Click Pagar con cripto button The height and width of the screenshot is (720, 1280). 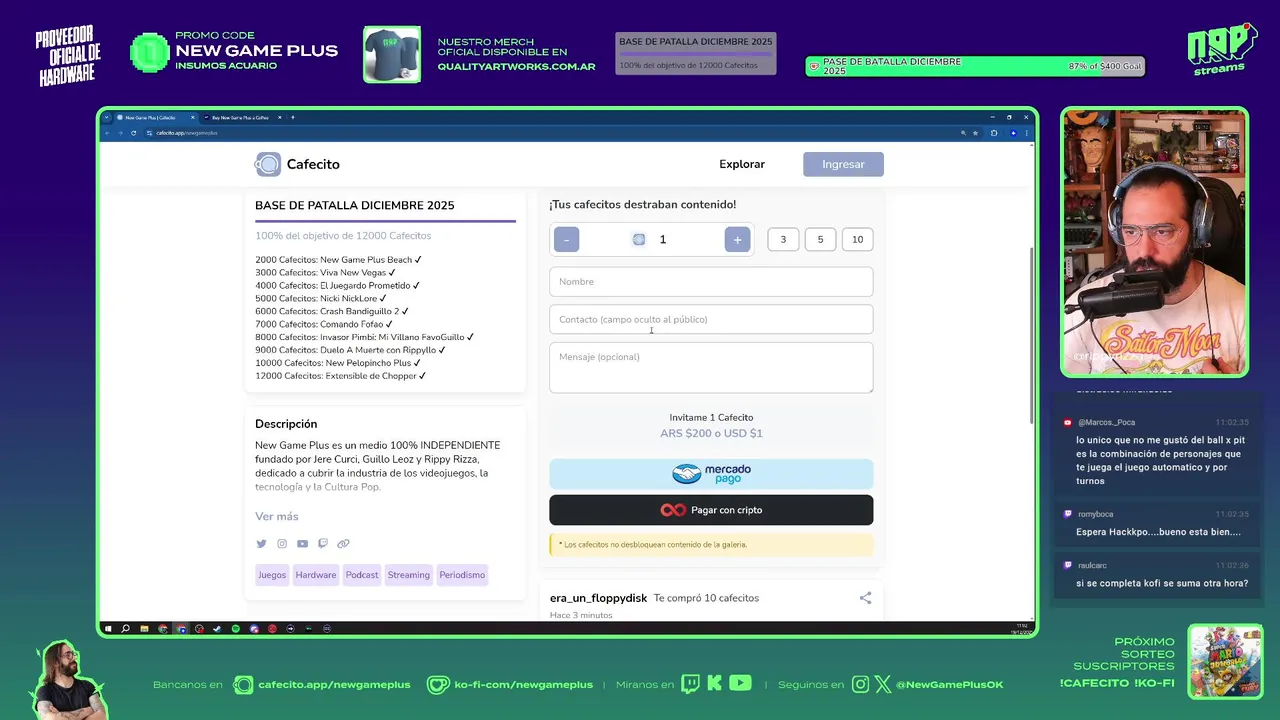click(x=711, y=510)
